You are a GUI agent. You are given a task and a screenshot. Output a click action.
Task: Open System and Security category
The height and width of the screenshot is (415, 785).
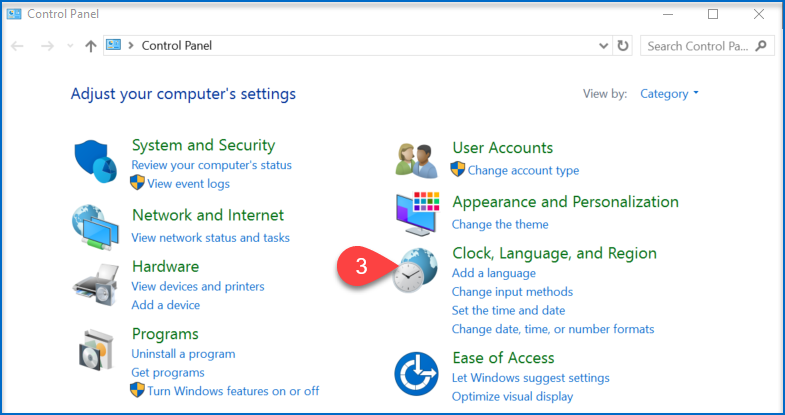coord(203,145)
